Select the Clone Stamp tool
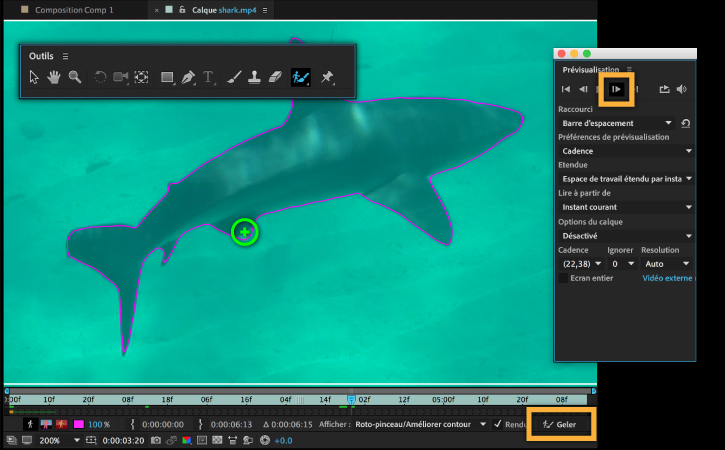Screen dimensions: 725x450 (254, 77)
